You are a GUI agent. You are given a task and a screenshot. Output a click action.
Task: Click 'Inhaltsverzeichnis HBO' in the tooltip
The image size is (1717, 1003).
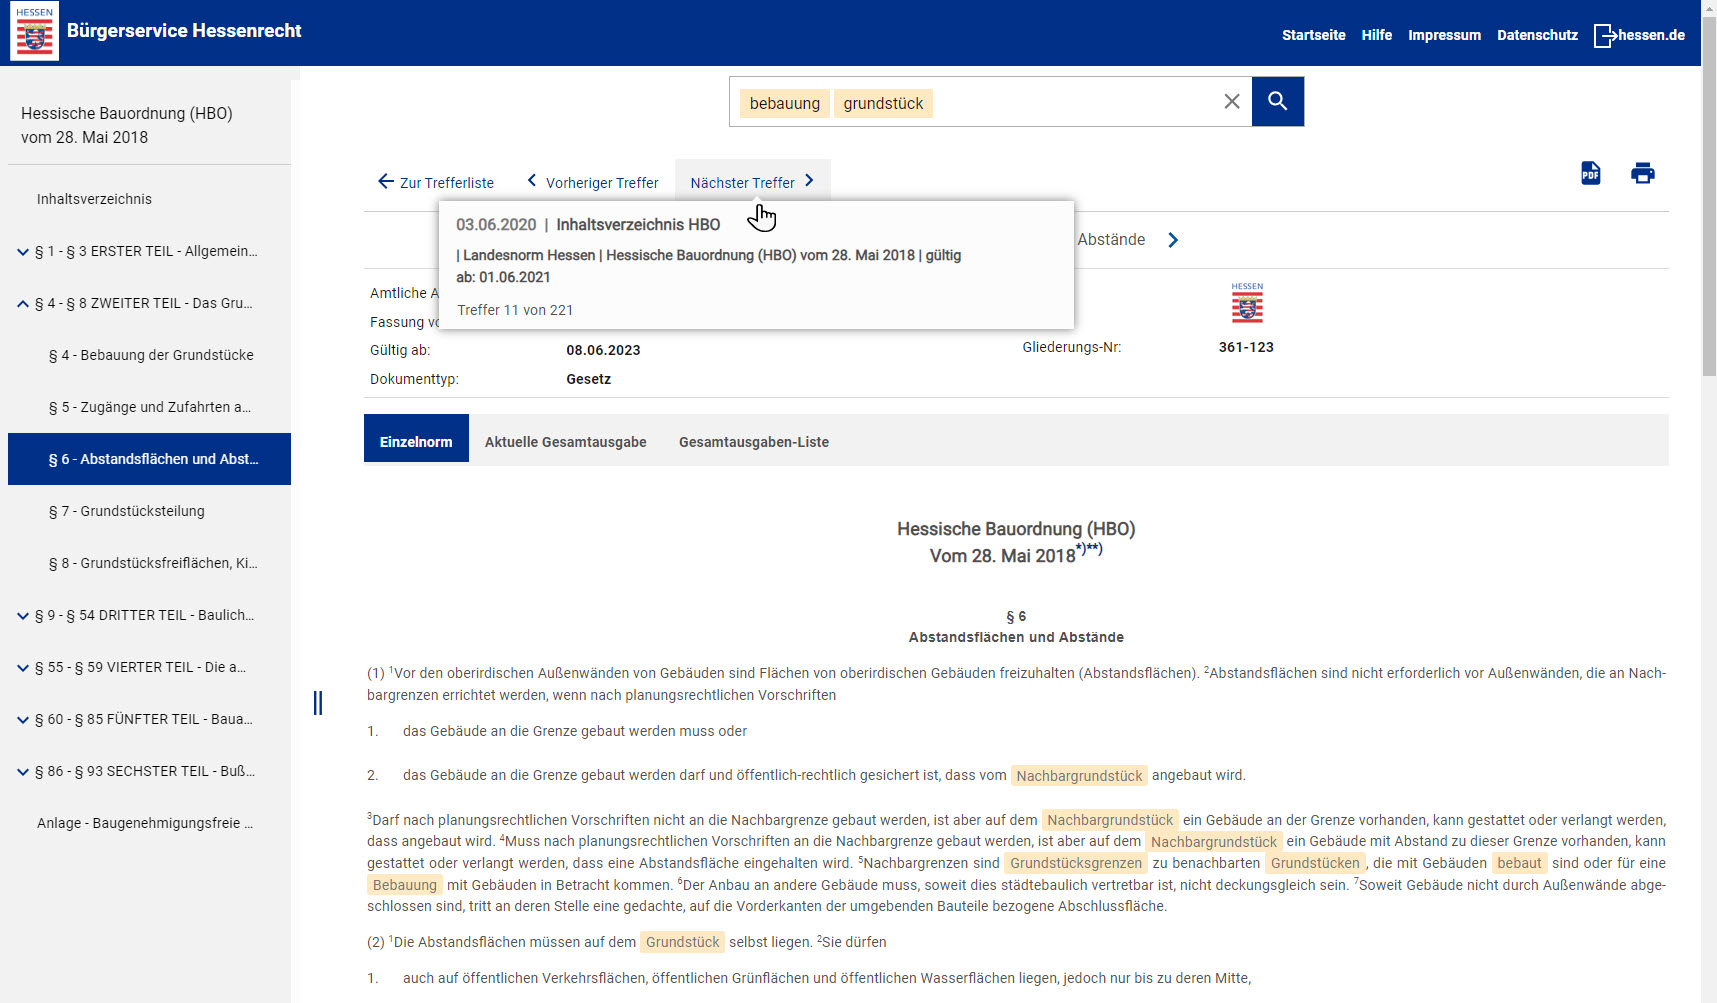click(638, 225)
